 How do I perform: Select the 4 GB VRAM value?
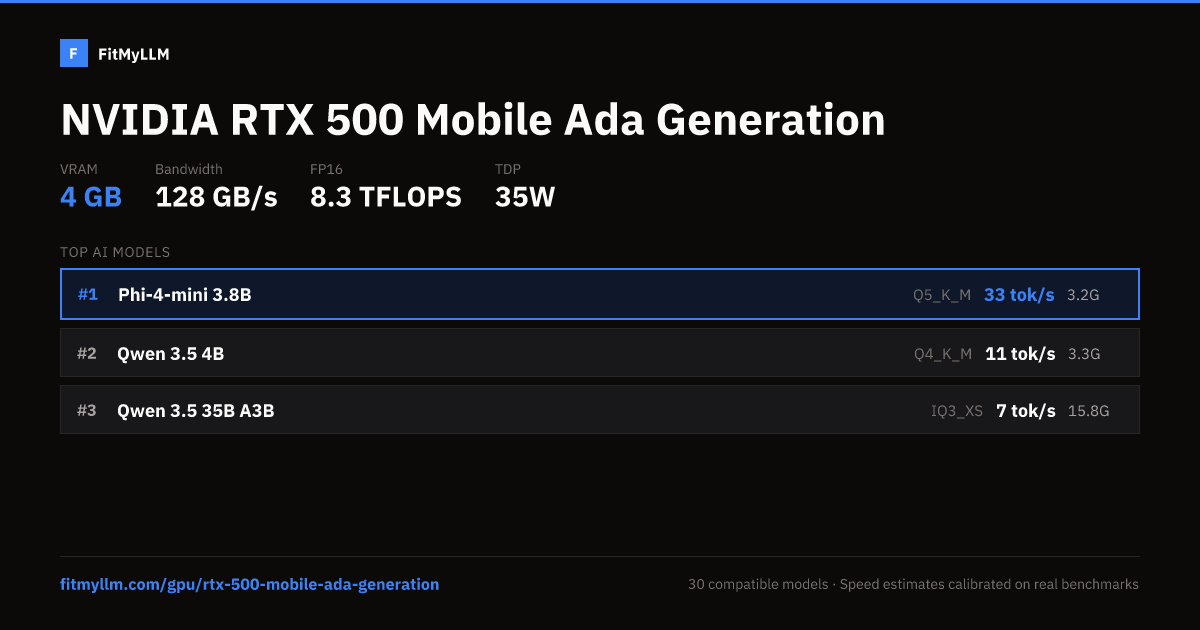point(91,197)
